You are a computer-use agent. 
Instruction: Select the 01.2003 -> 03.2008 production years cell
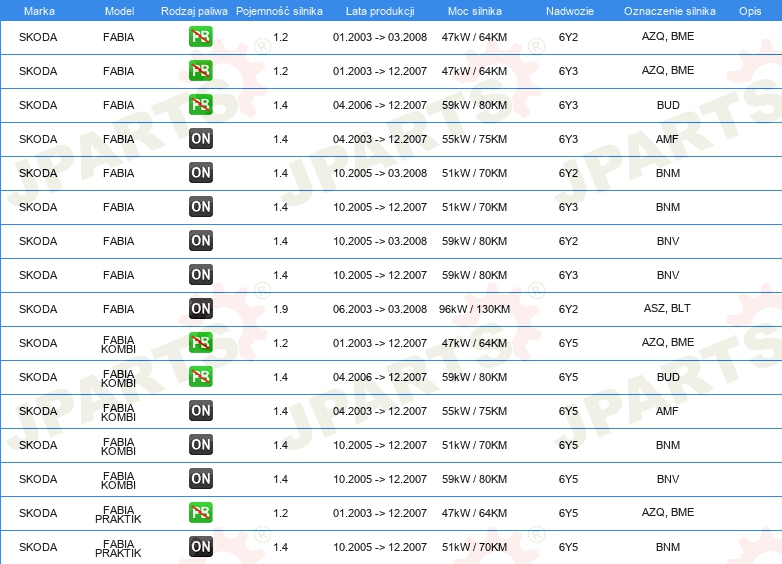pos(380,37)
